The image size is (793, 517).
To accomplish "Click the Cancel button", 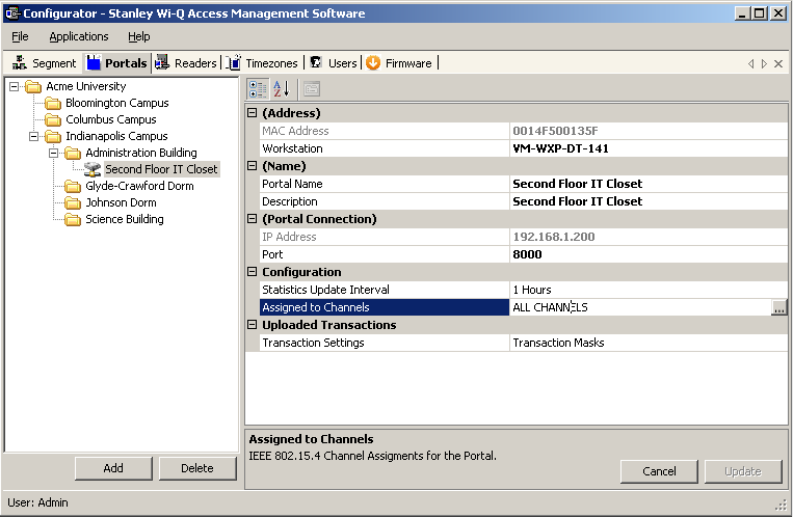I will coord(659,471).
